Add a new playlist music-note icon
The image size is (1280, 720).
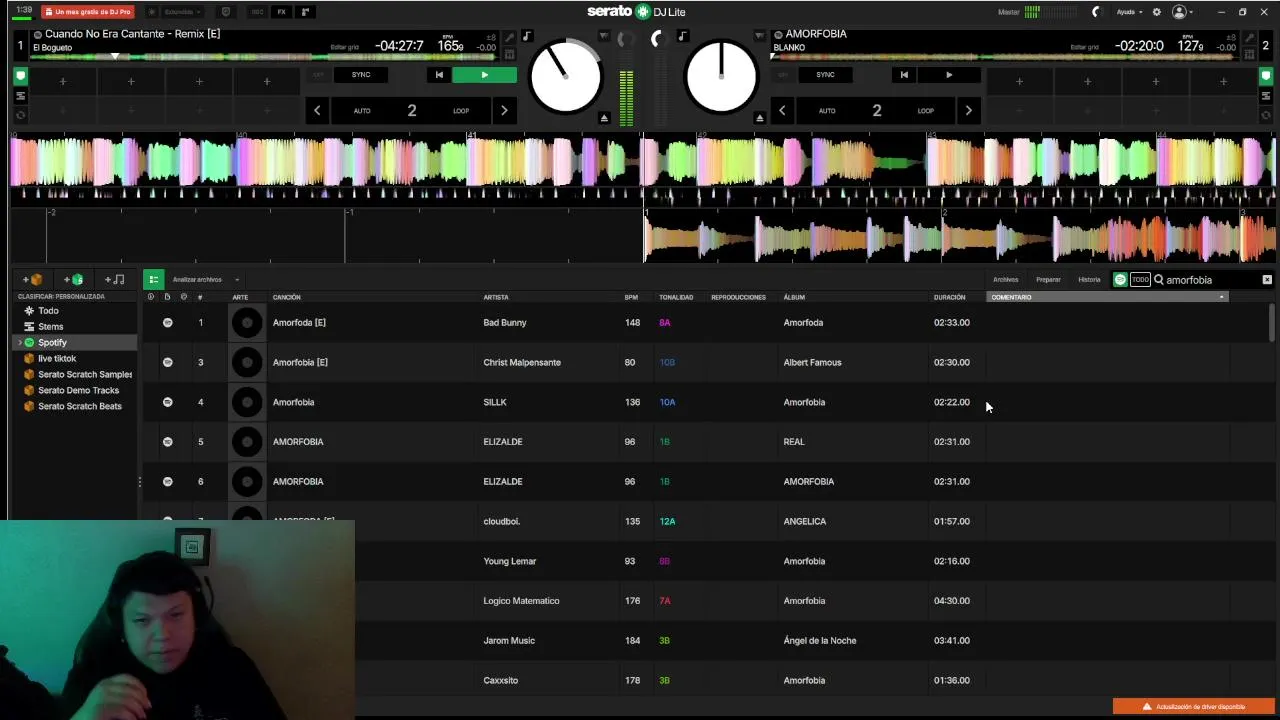tap(114, 280)
